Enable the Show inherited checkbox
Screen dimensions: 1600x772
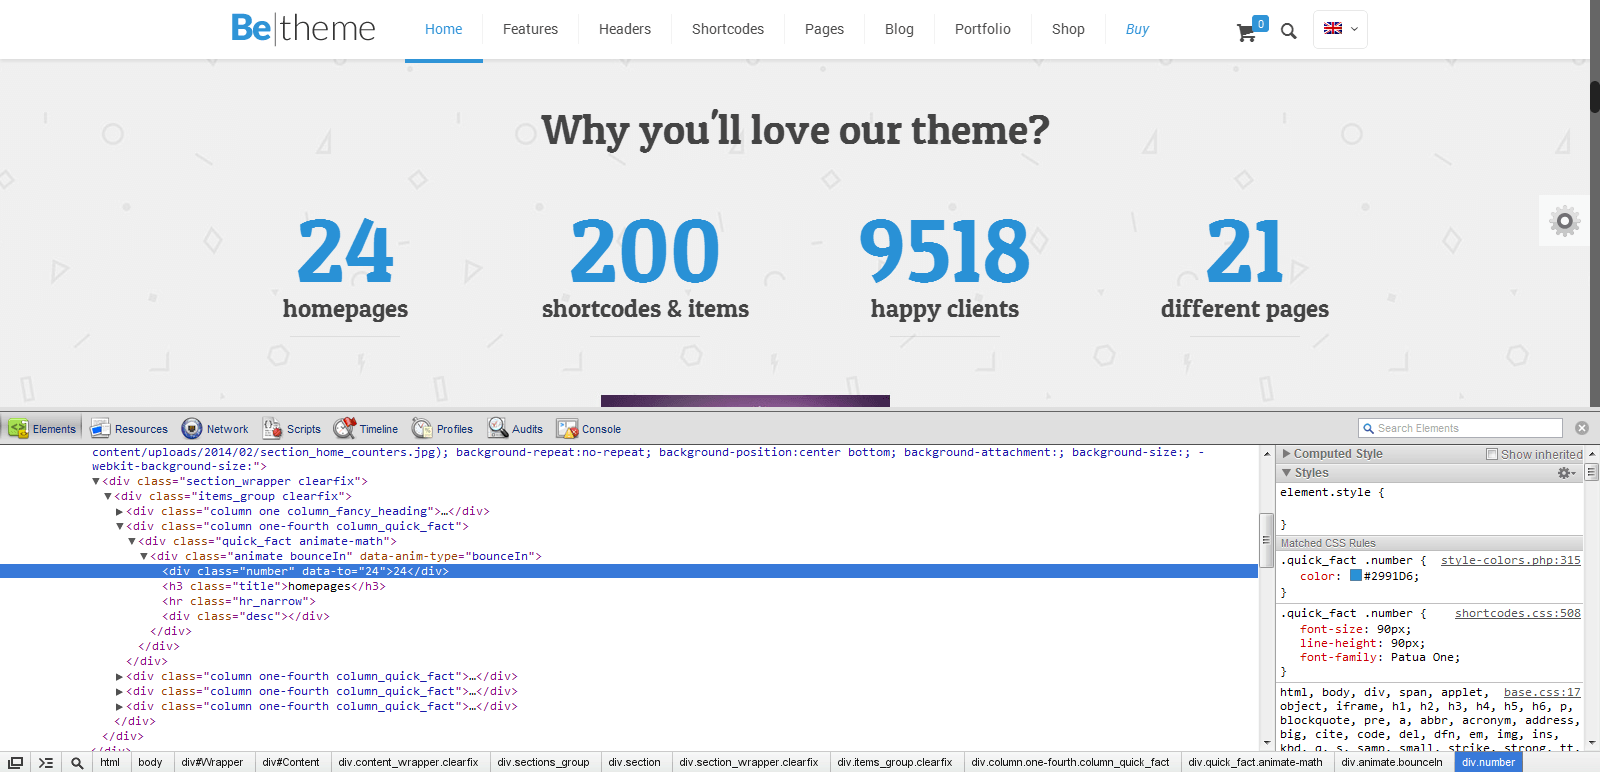pos(1492,454)
